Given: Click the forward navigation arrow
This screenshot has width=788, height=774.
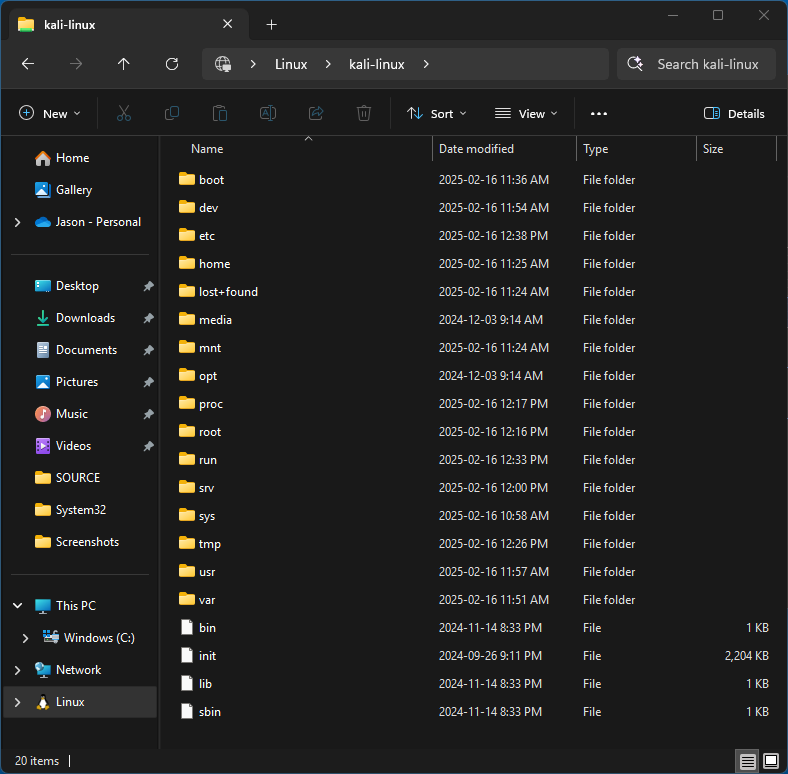Looking at the screenshot, I should point(76,64).
